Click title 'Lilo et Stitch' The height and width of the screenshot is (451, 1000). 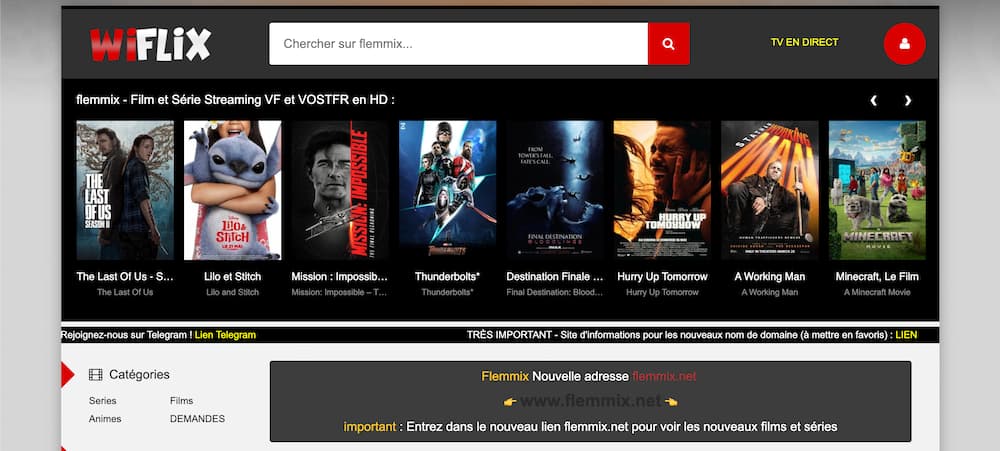pyautogui.click(x=233, y=277)
